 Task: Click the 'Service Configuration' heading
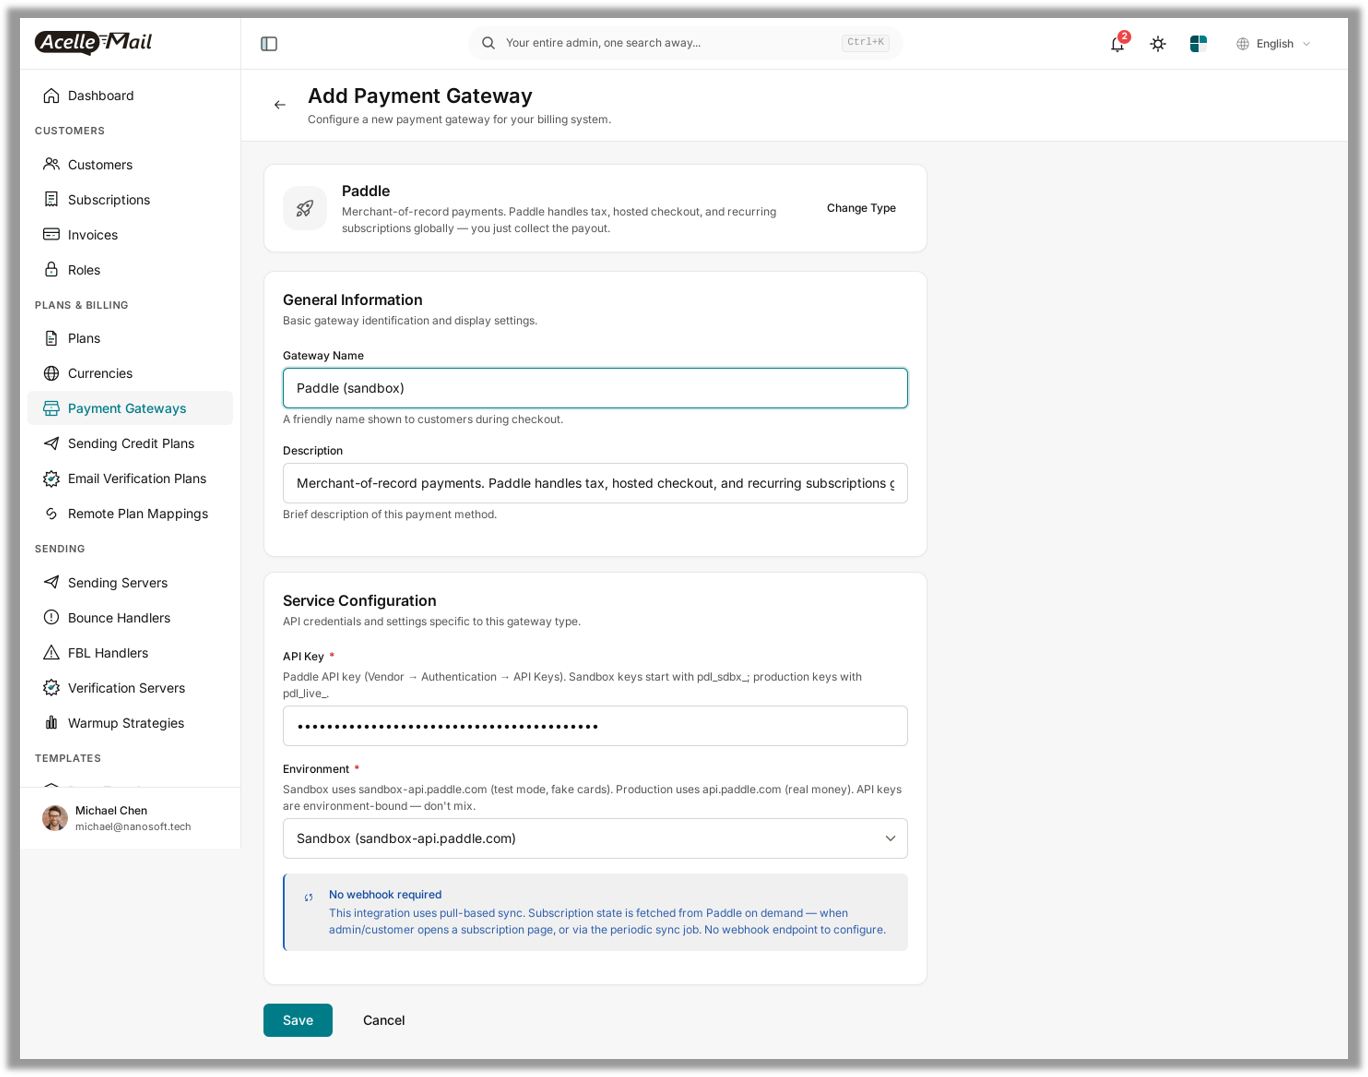(x=359, y=601)
